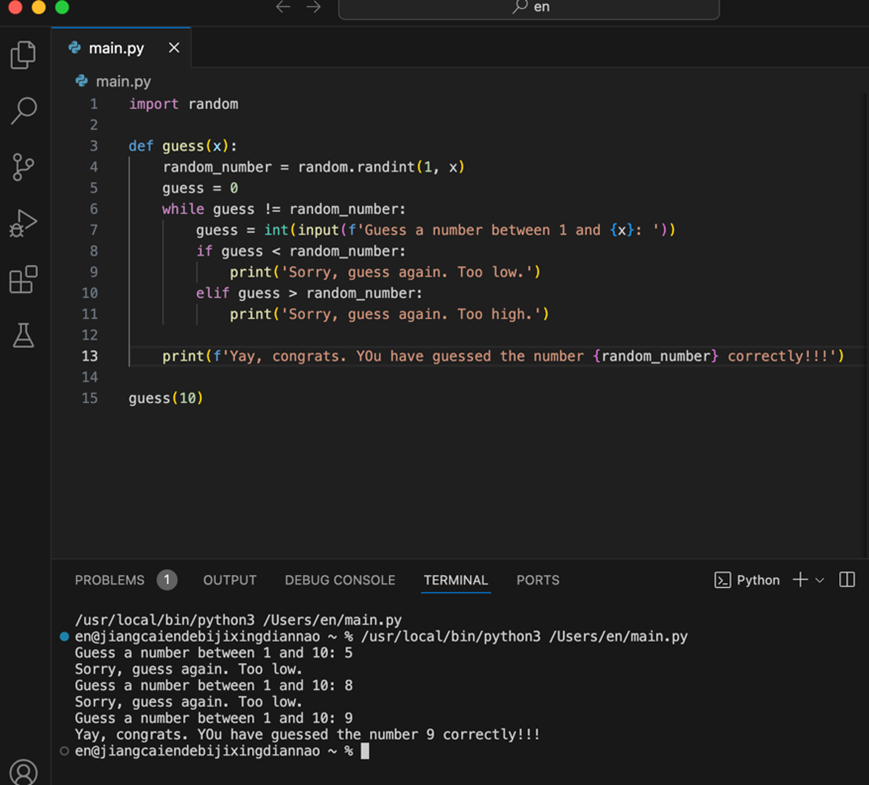Open the Explorer view in activity bar
Screen dimensions: 869x785
coord(23,54)
